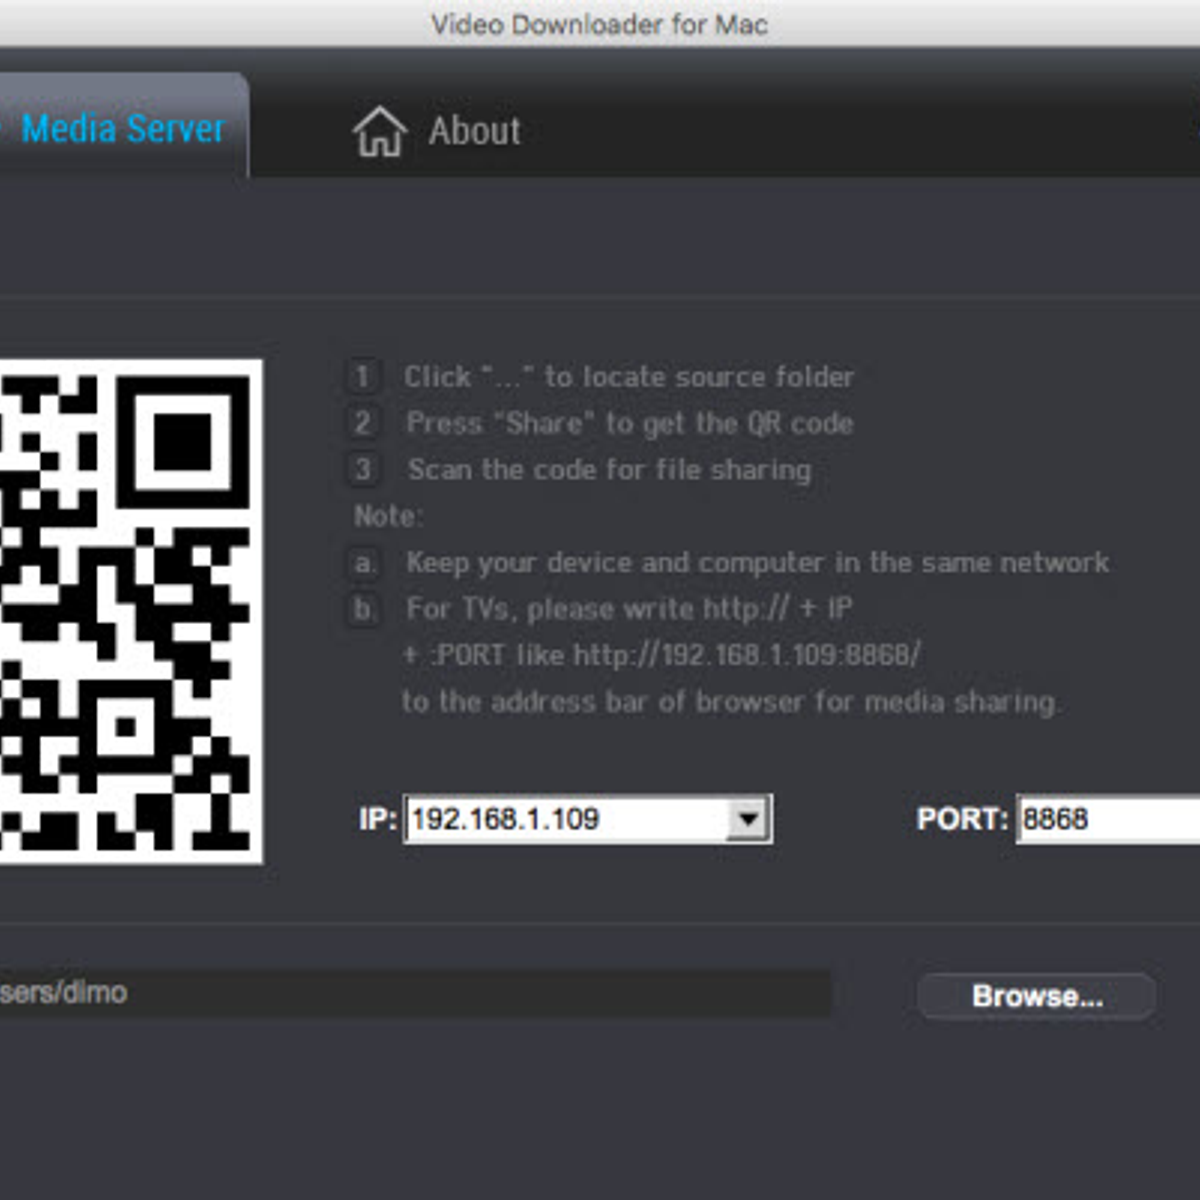Expand the IP address dropdown arrow
Image resolution: width=1200 pixels, height=1200 pixels.
[747, 820]
